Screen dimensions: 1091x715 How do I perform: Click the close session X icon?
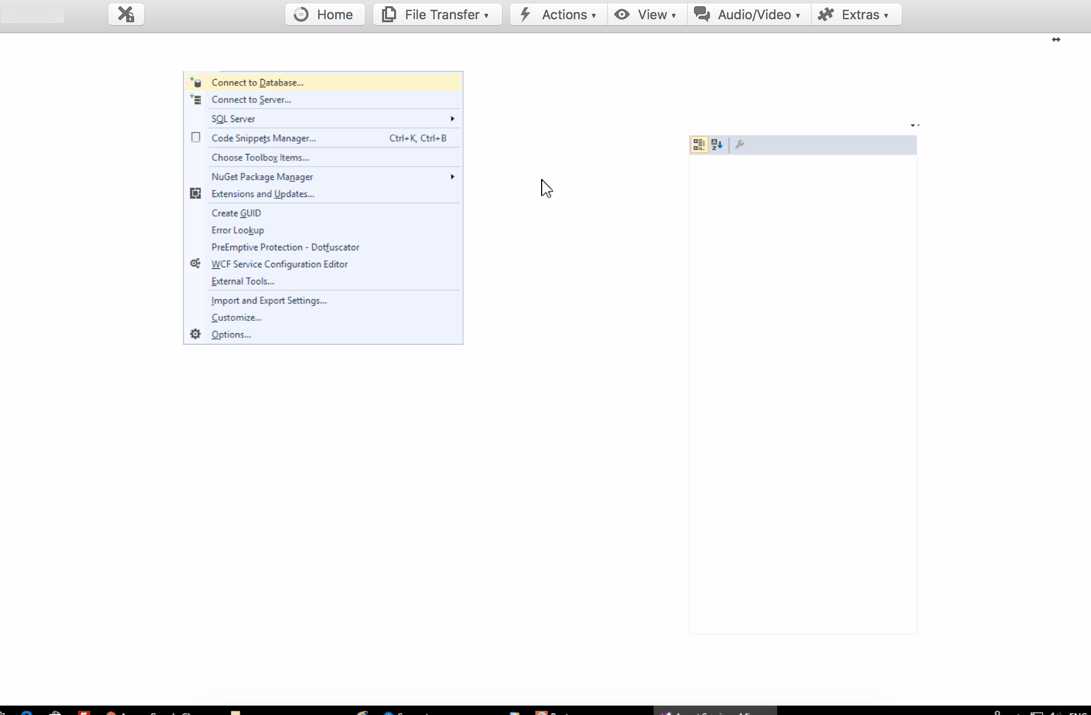click(x=126, y=14)
